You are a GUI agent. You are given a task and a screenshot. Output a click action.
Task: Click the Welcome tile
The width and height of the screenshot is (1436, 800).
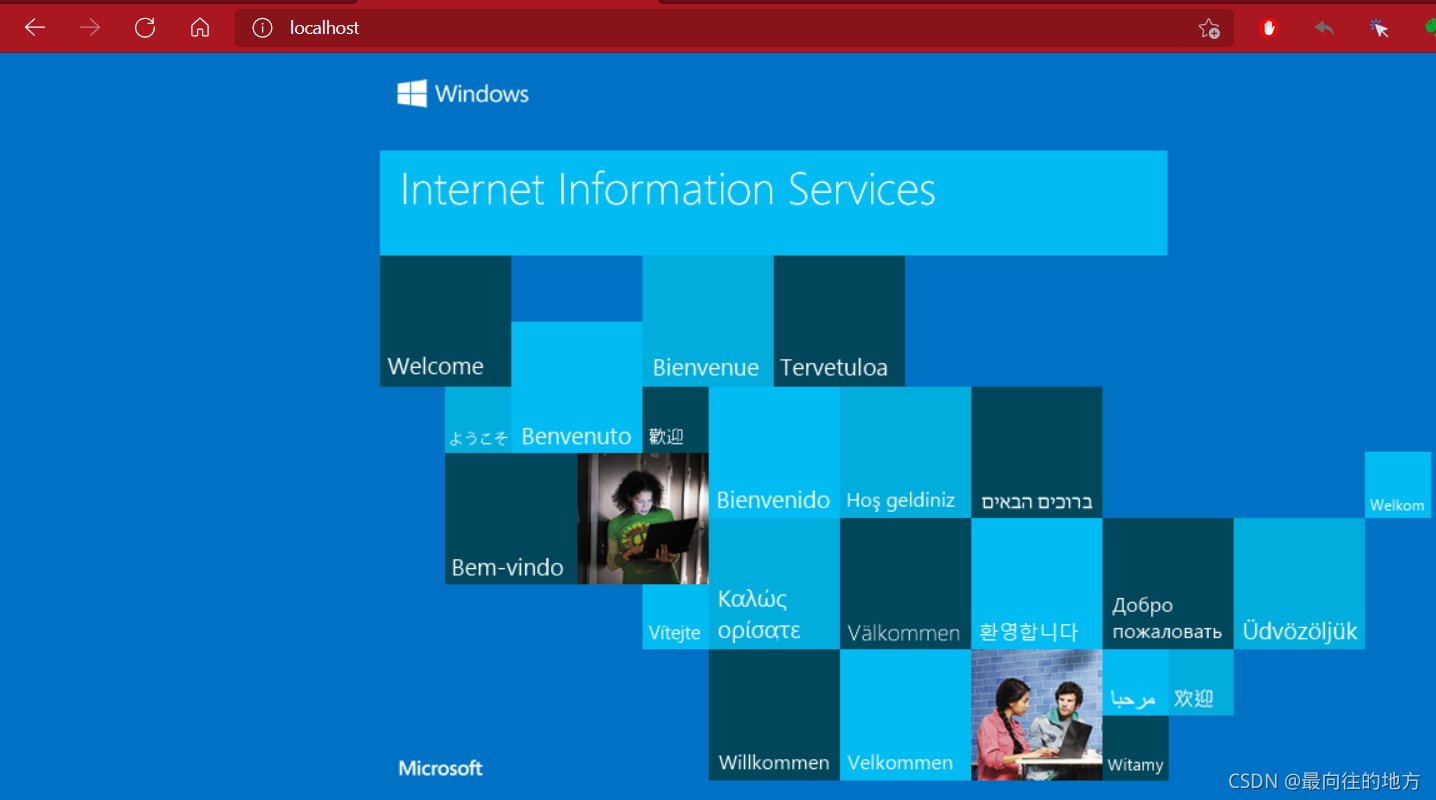(445, 321)
